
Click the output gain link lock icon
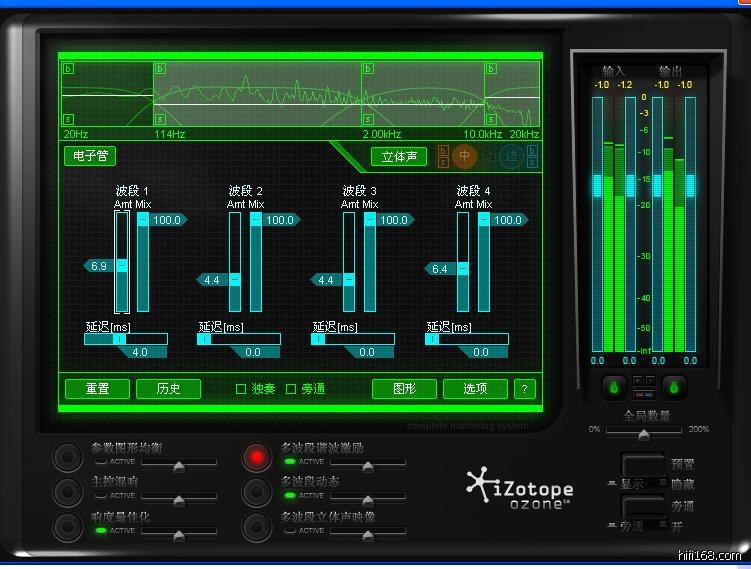675,386
